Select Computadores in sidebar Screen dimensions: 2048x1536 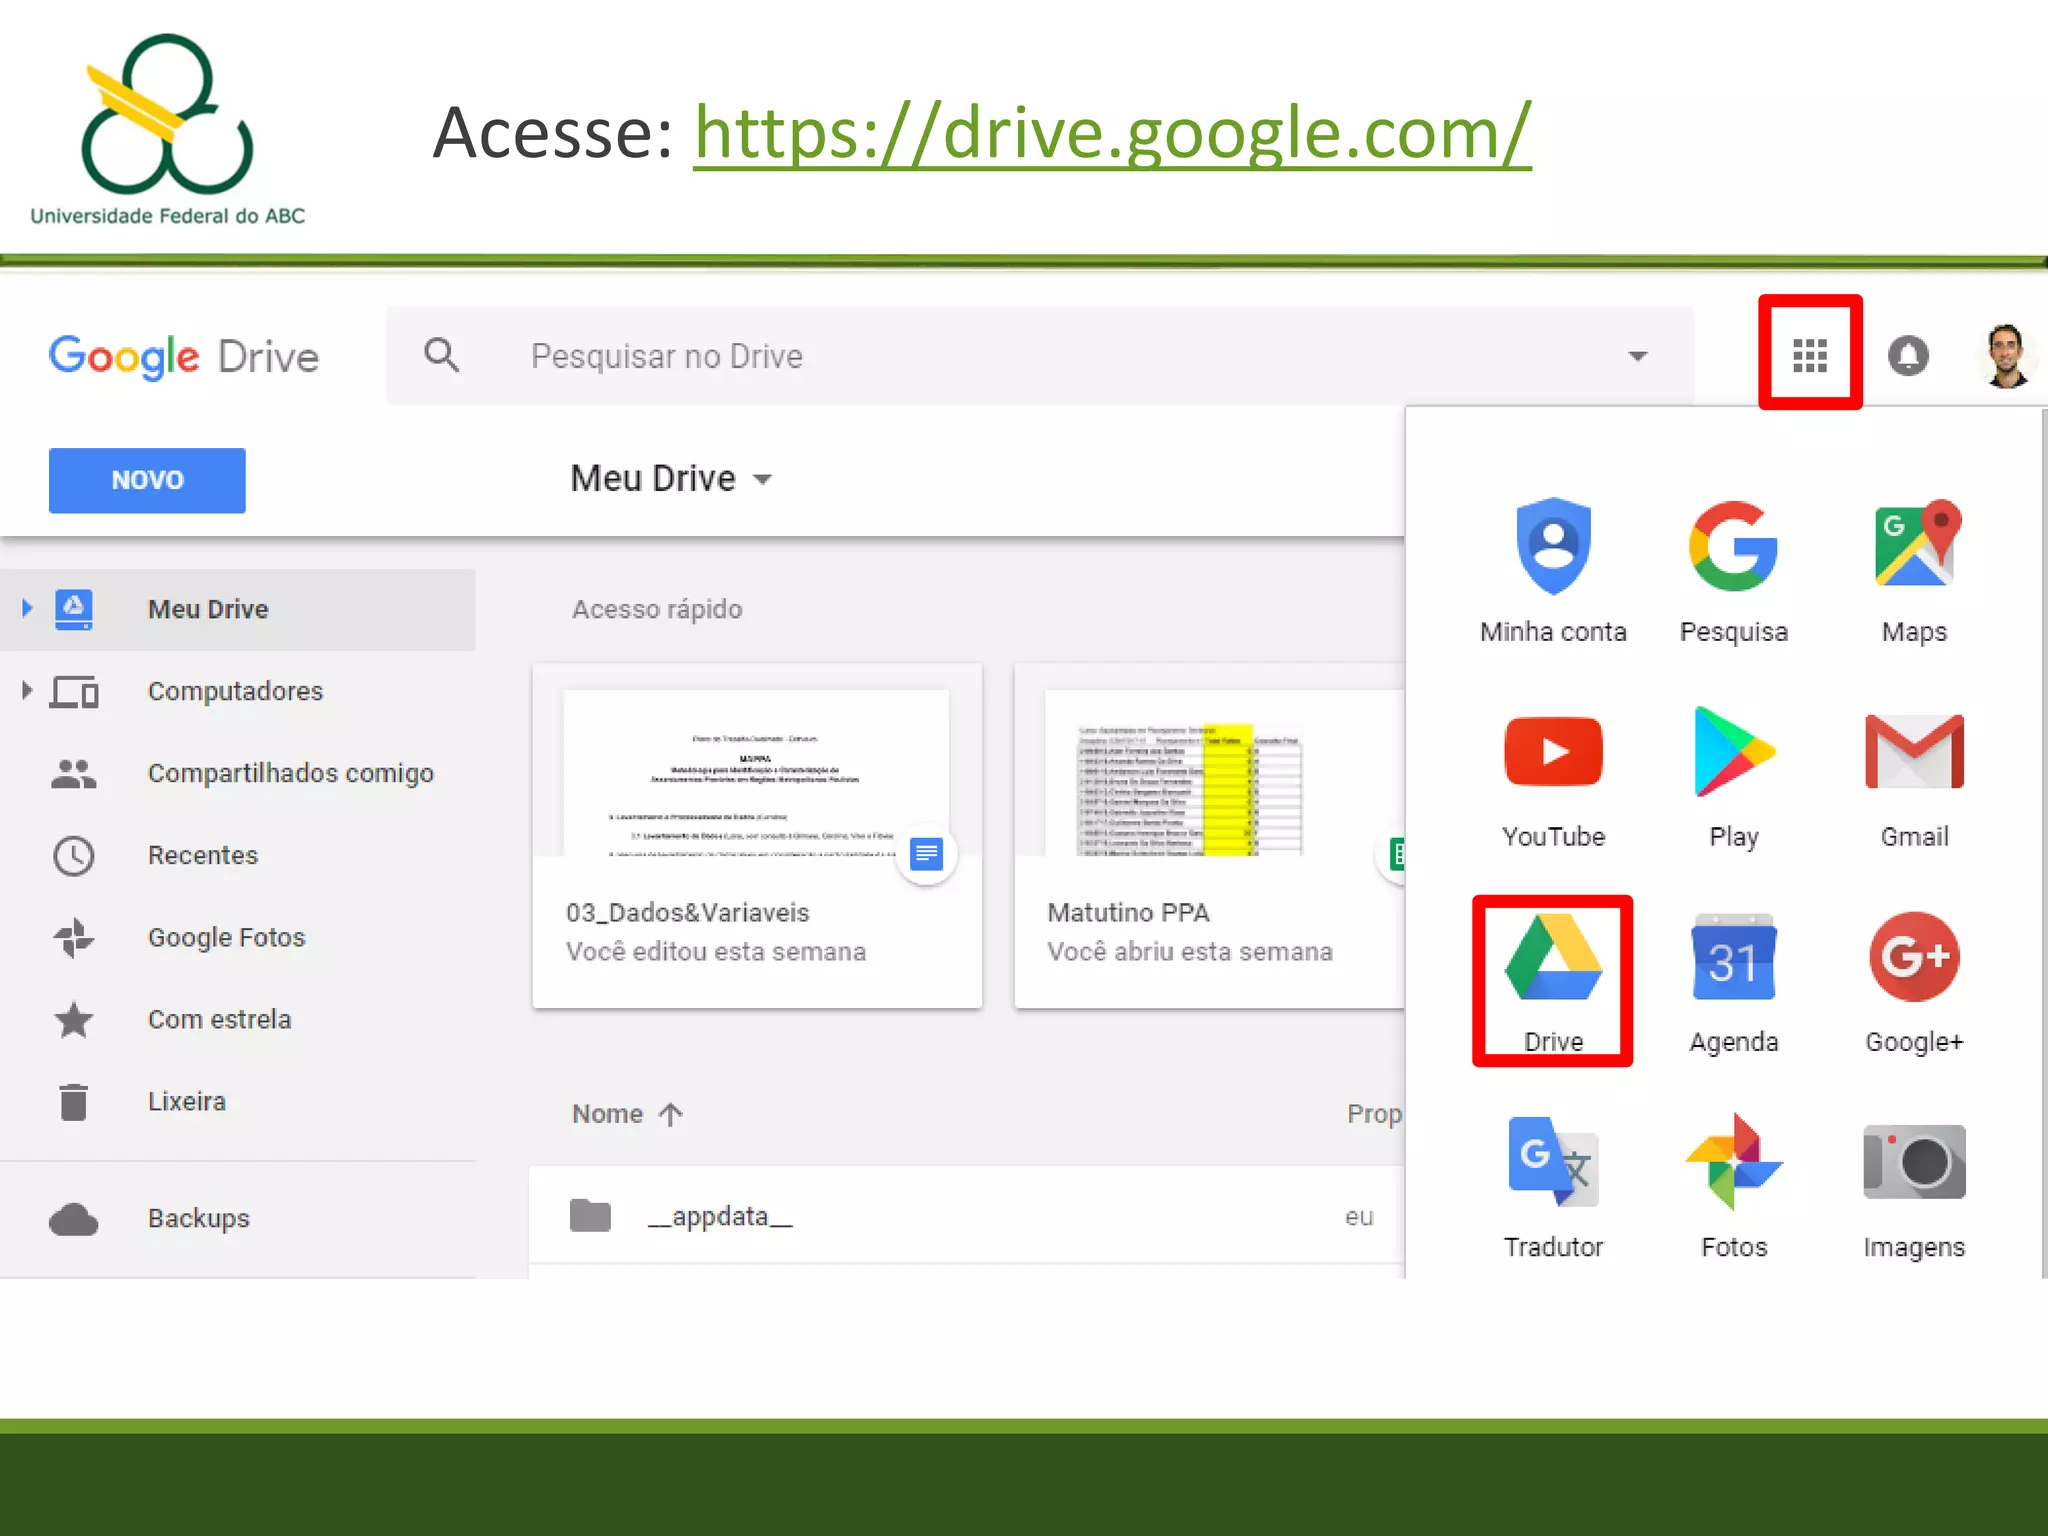click(x=237, y=691)
